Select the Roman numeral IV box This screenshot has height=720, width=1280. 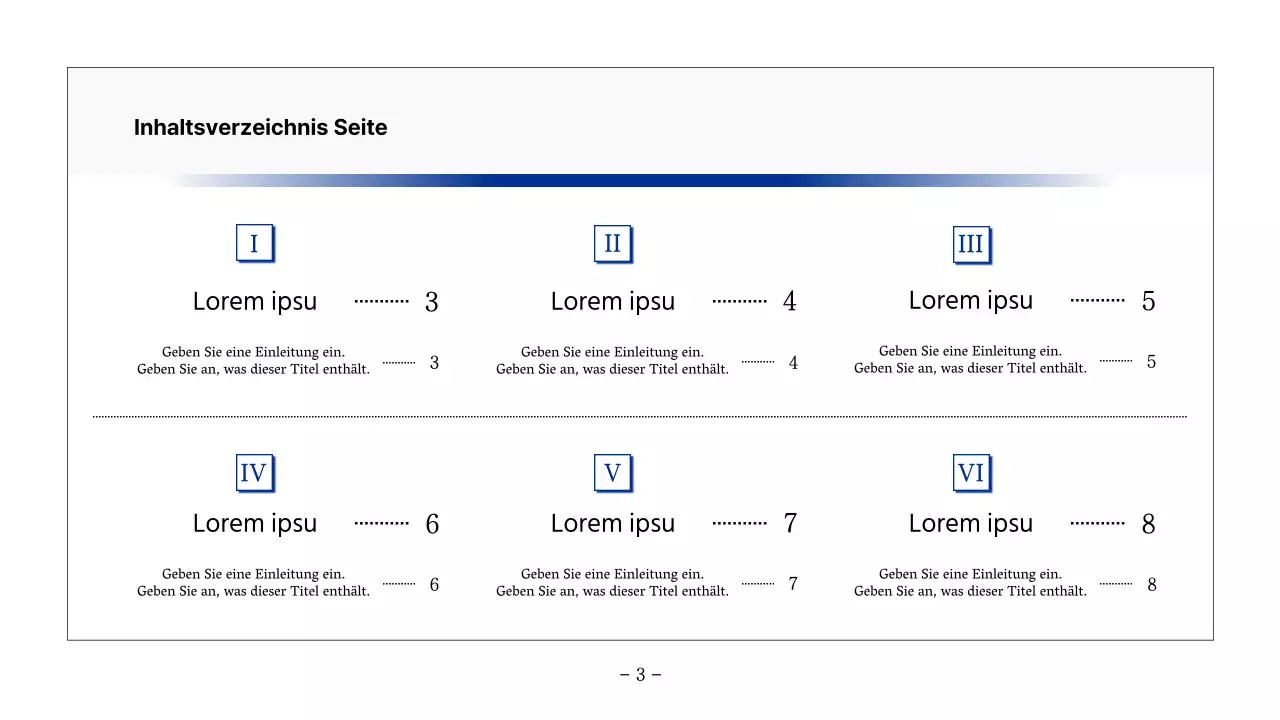point(254,472)
